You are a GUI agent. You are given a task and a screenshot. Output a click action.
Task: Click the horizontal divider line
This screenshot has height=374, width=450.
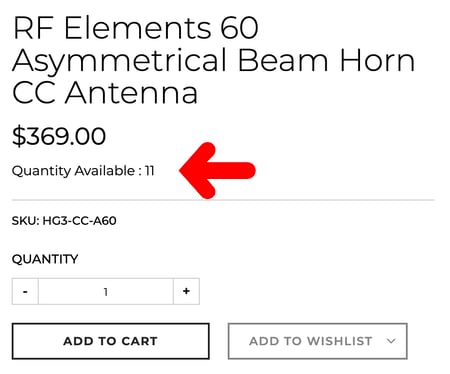click(x=223, y=200)
